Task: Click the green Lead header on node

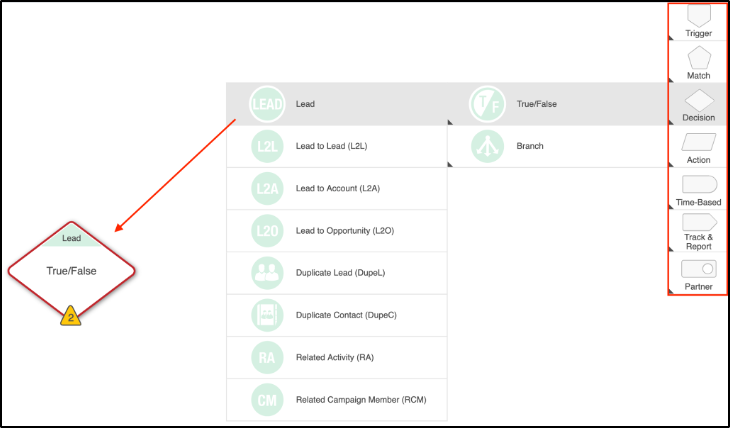Action: (x=71, y=238)
